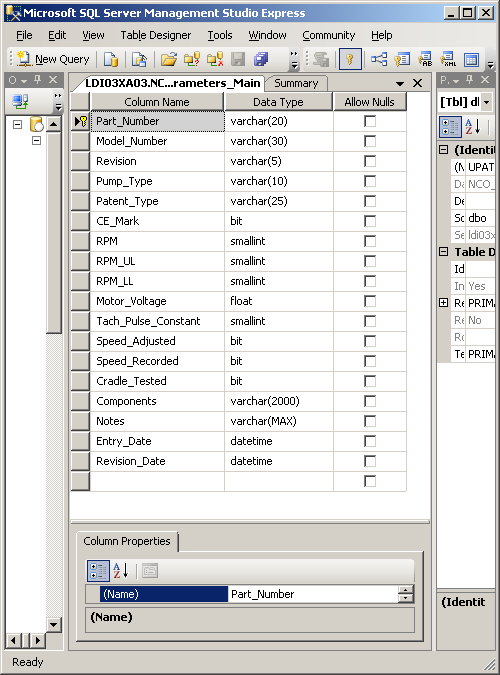Screen dimensions: 500x675
Task: Open the Table Designer menu
Action: pyautogui.click(x=155, y=35)
